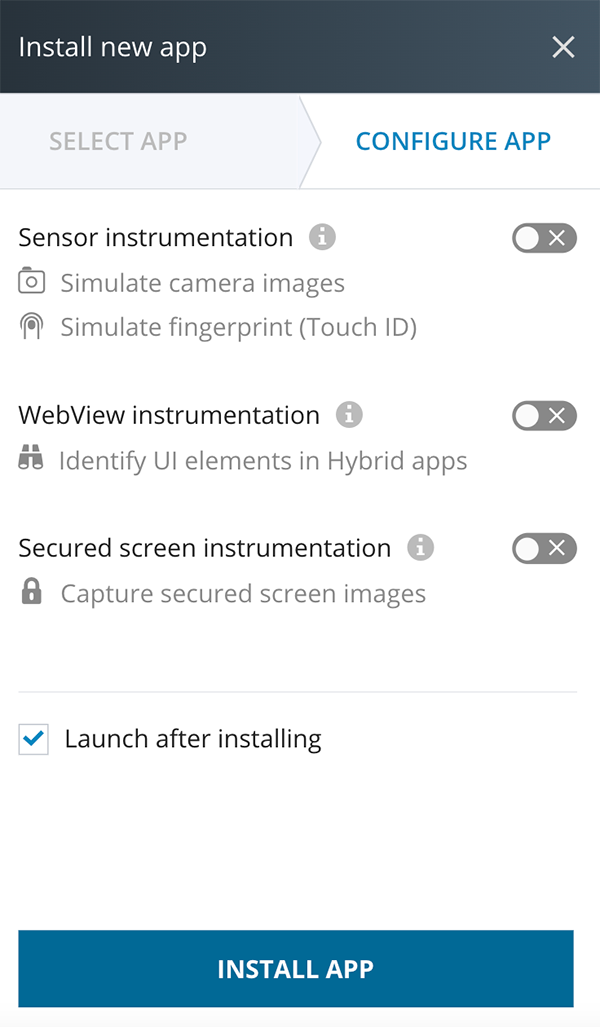
Task: Enable Sensor instrumentation
Action: [544, 238]
